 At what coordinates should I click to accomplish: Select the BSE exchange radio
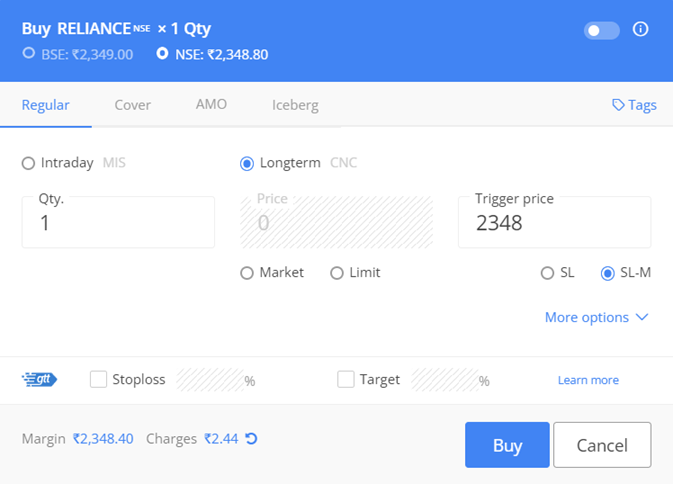(29, 53)
